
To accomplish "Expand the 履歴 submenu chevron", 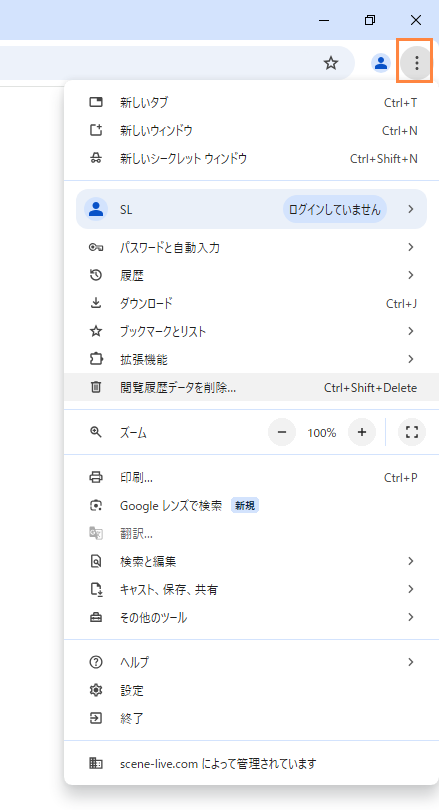I will click(411, 275).
